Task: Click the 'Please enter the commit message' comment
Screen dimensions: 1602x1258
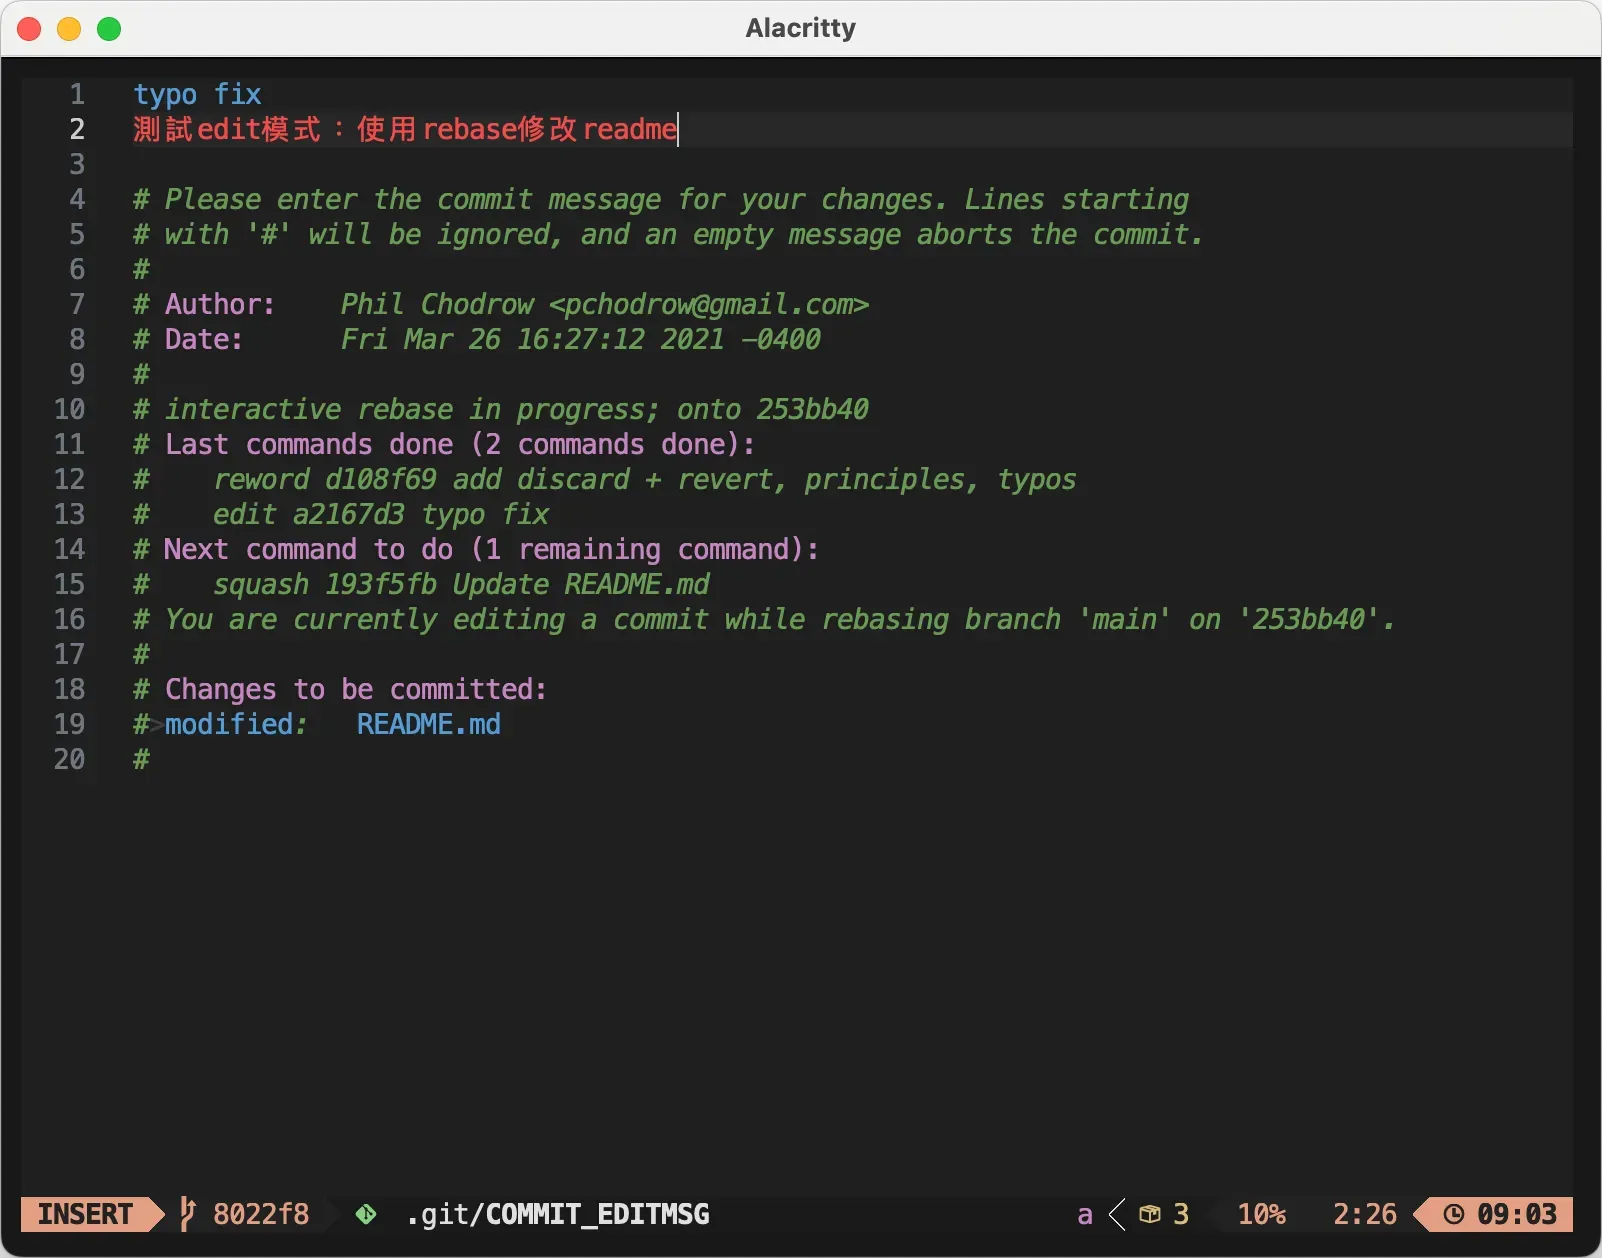Action: (661, 199)
